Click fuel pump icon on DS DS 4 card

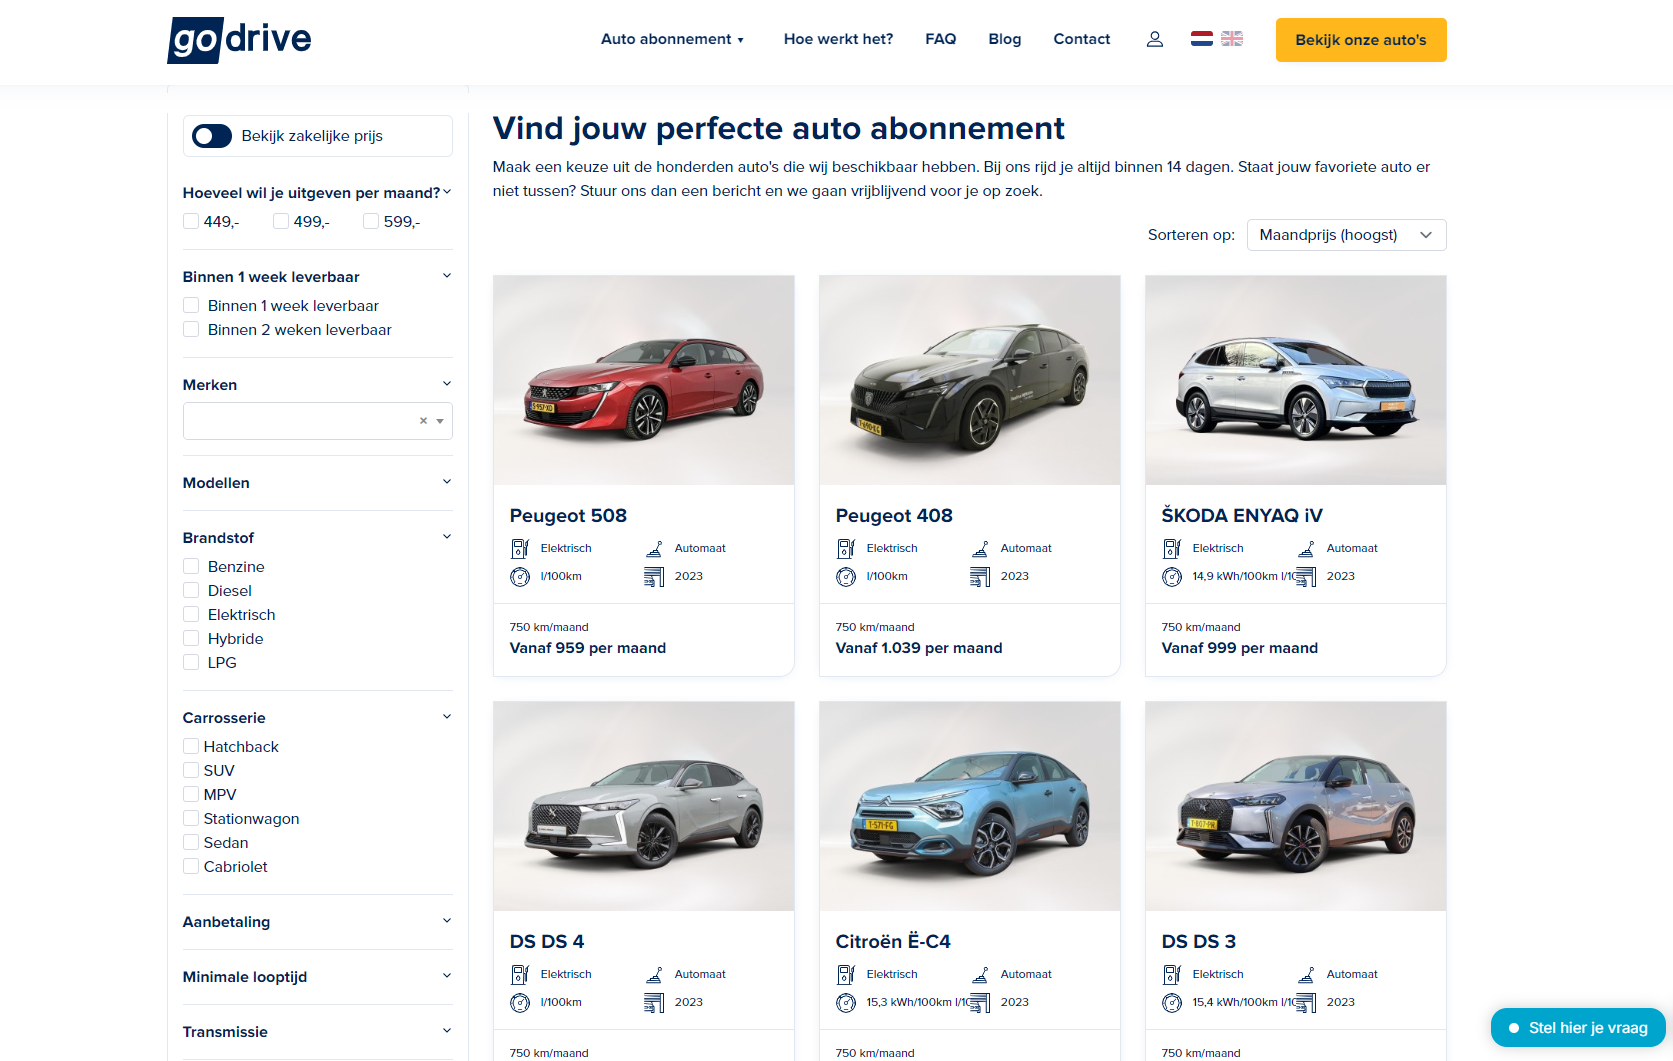click(x=520, y=974)
